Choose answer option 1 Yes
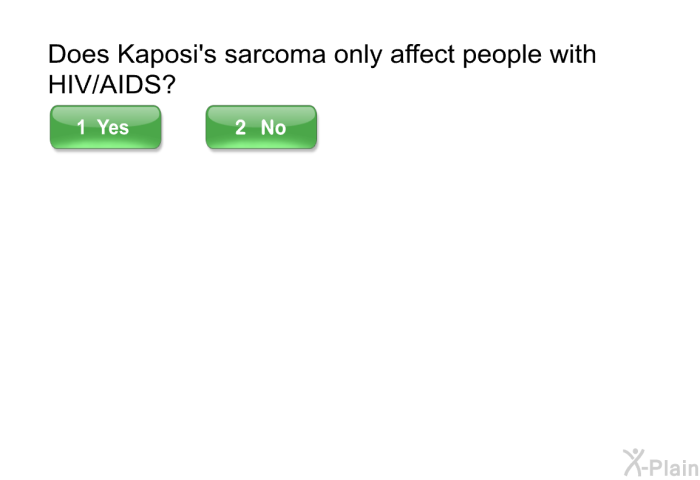This screenshot has width=700, height=480. click(x=105, y=128)
